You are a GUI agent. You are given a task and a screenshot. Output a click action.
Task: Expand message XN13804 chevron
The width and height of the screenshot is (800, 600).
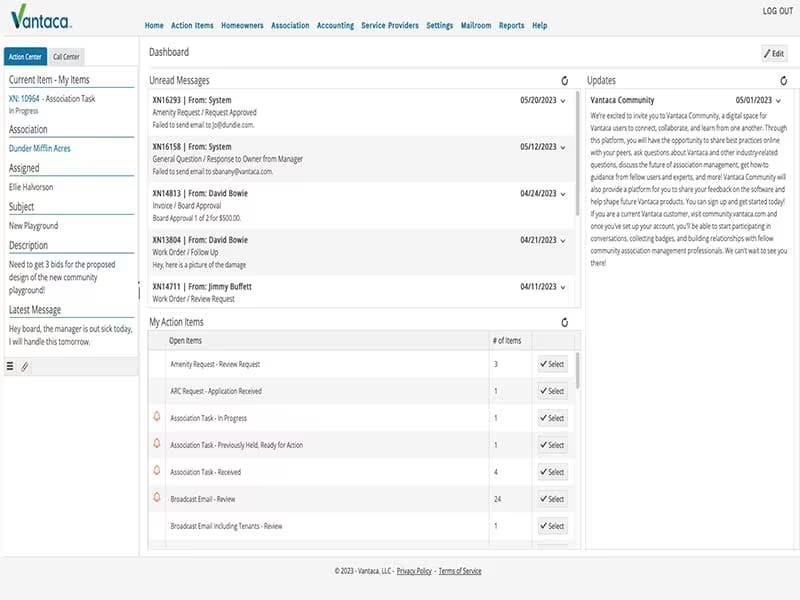pyautogui.click(x=563, y=241)
